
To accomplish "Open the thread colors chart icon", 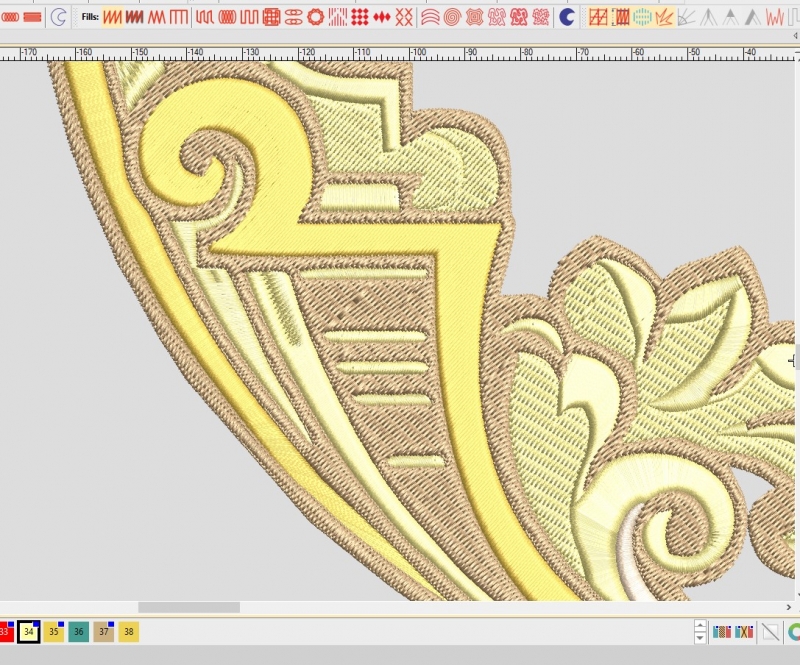I will click(721, 632).
